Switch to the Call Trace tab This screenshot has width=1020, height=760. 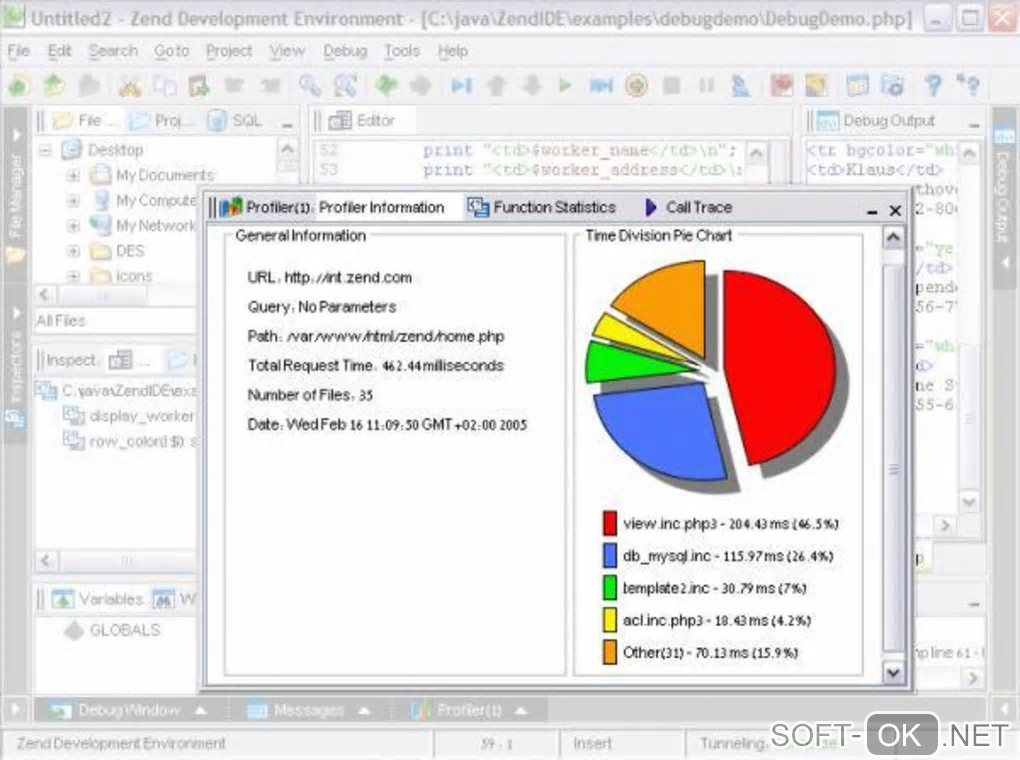point(689,208)
